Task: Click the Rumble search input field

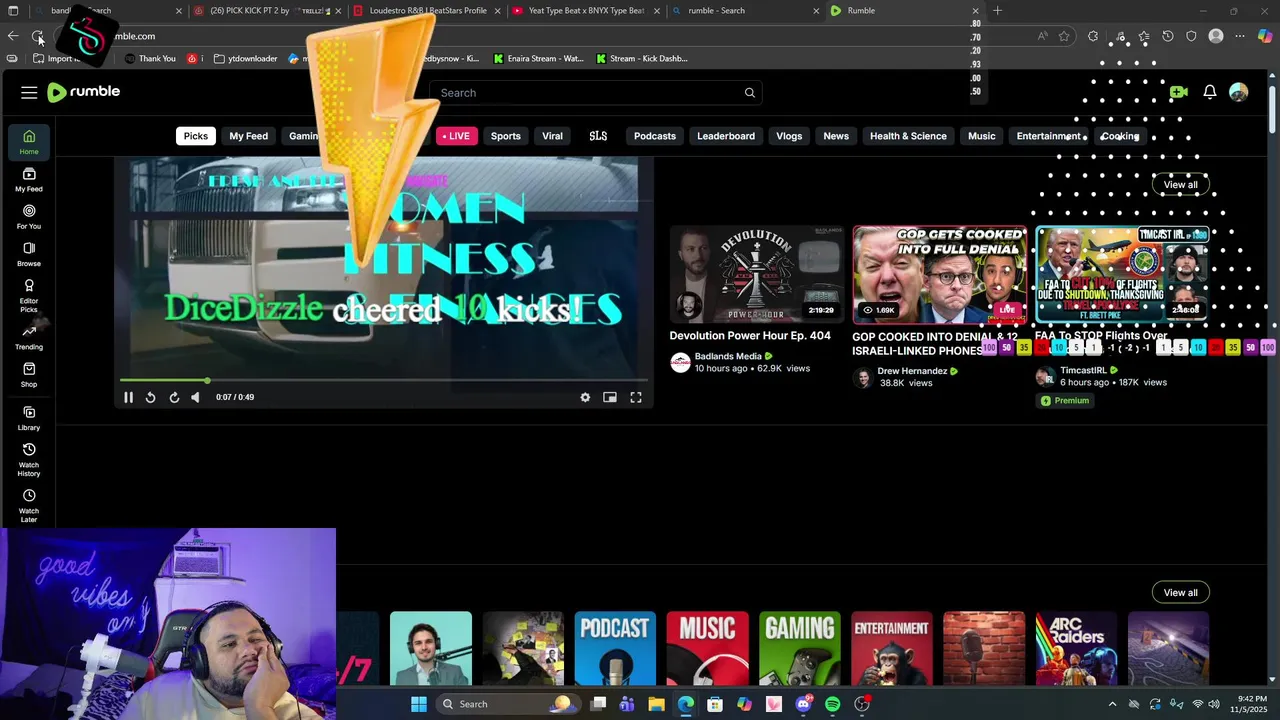Action: pyautogui.click(x=596, y=93)
